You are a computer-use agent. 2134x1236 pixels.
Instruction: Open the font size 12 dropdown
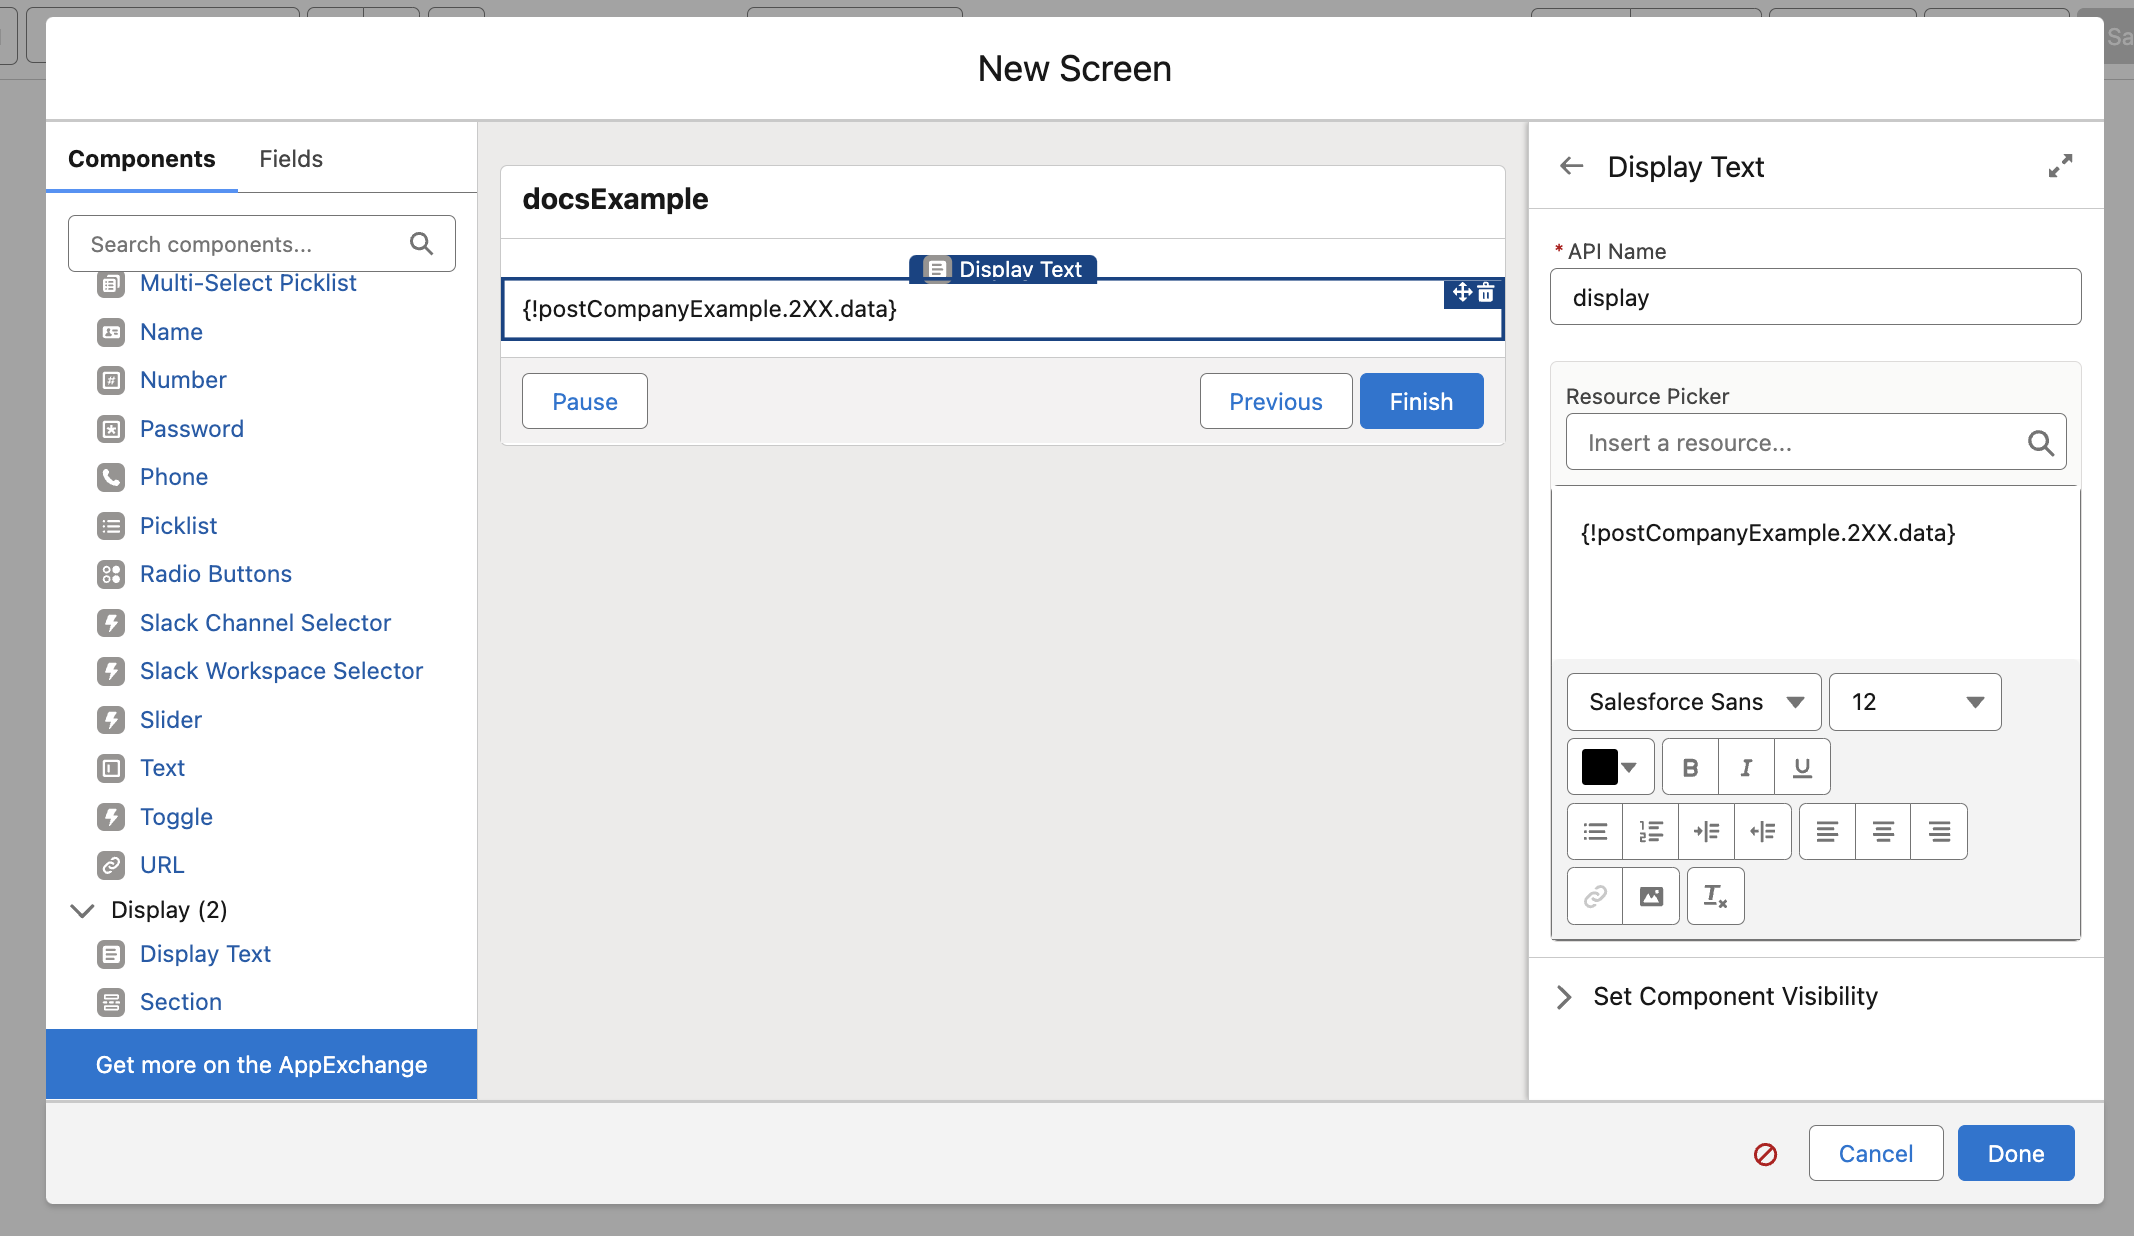point(1914,702)
